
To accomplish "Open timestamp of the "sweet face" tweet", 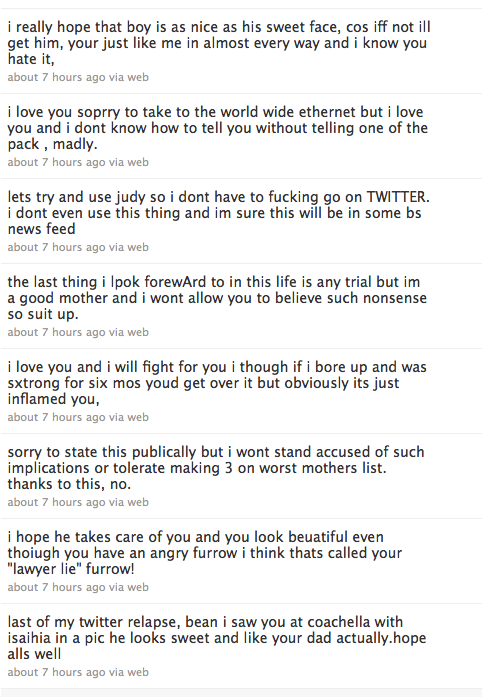I will click(56, 77).
